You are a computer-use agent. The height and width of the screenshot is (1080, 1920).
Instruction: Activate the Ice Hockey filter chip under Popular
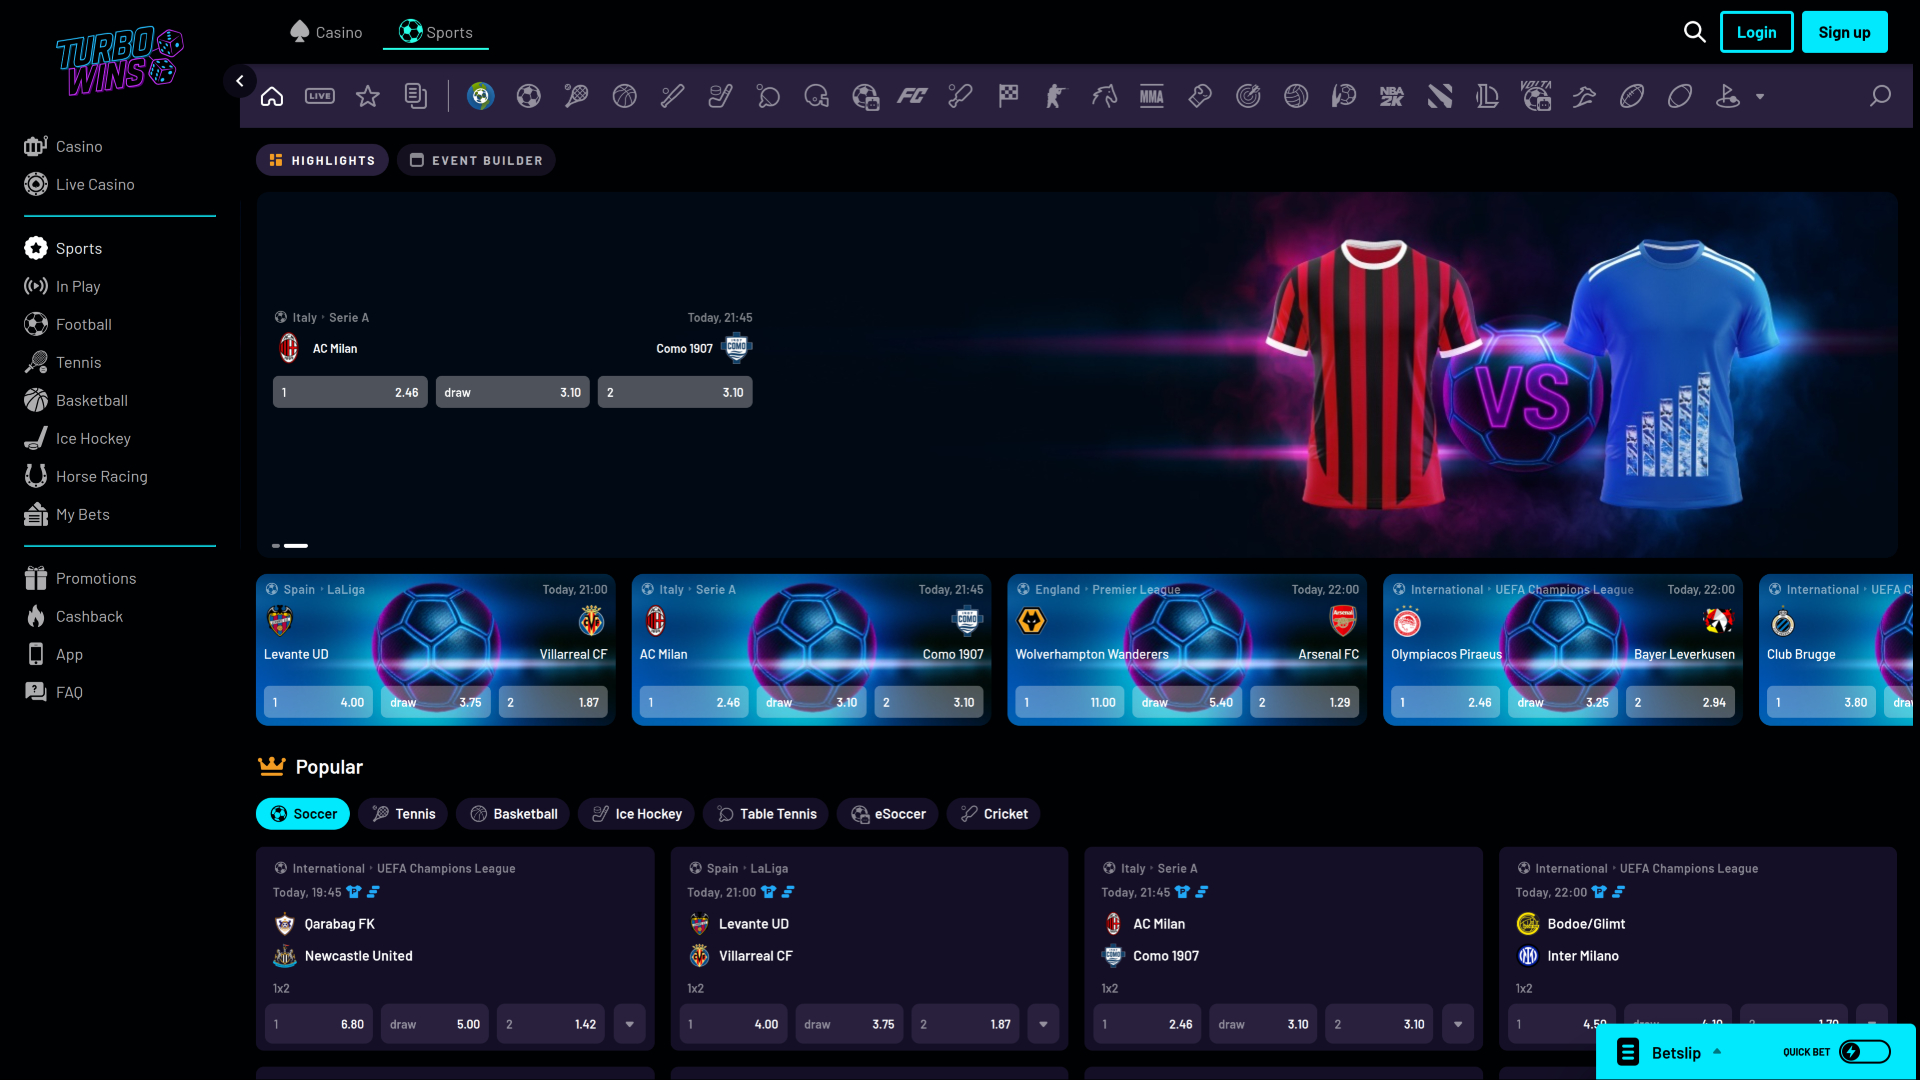pos(636,813)
